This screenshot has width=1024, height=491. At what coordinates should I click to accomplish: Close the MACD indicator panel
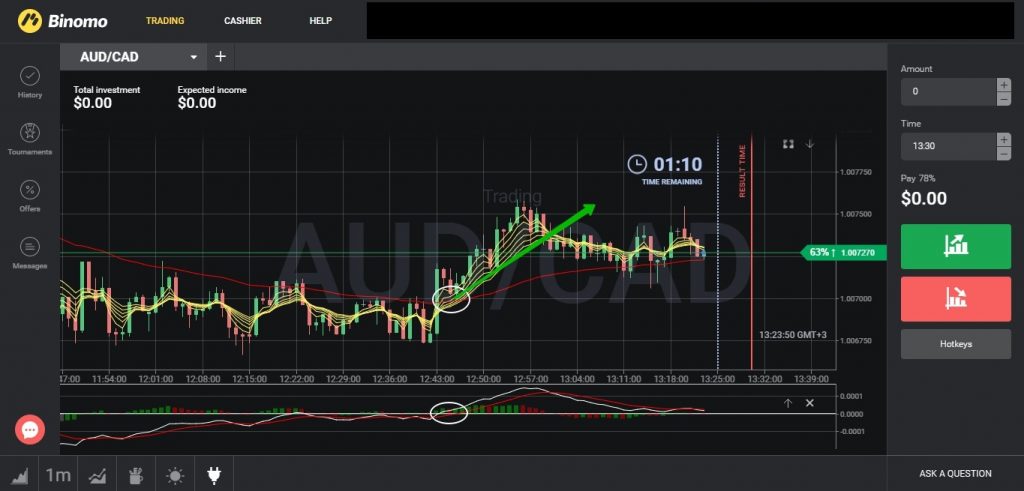coord(810,403)
